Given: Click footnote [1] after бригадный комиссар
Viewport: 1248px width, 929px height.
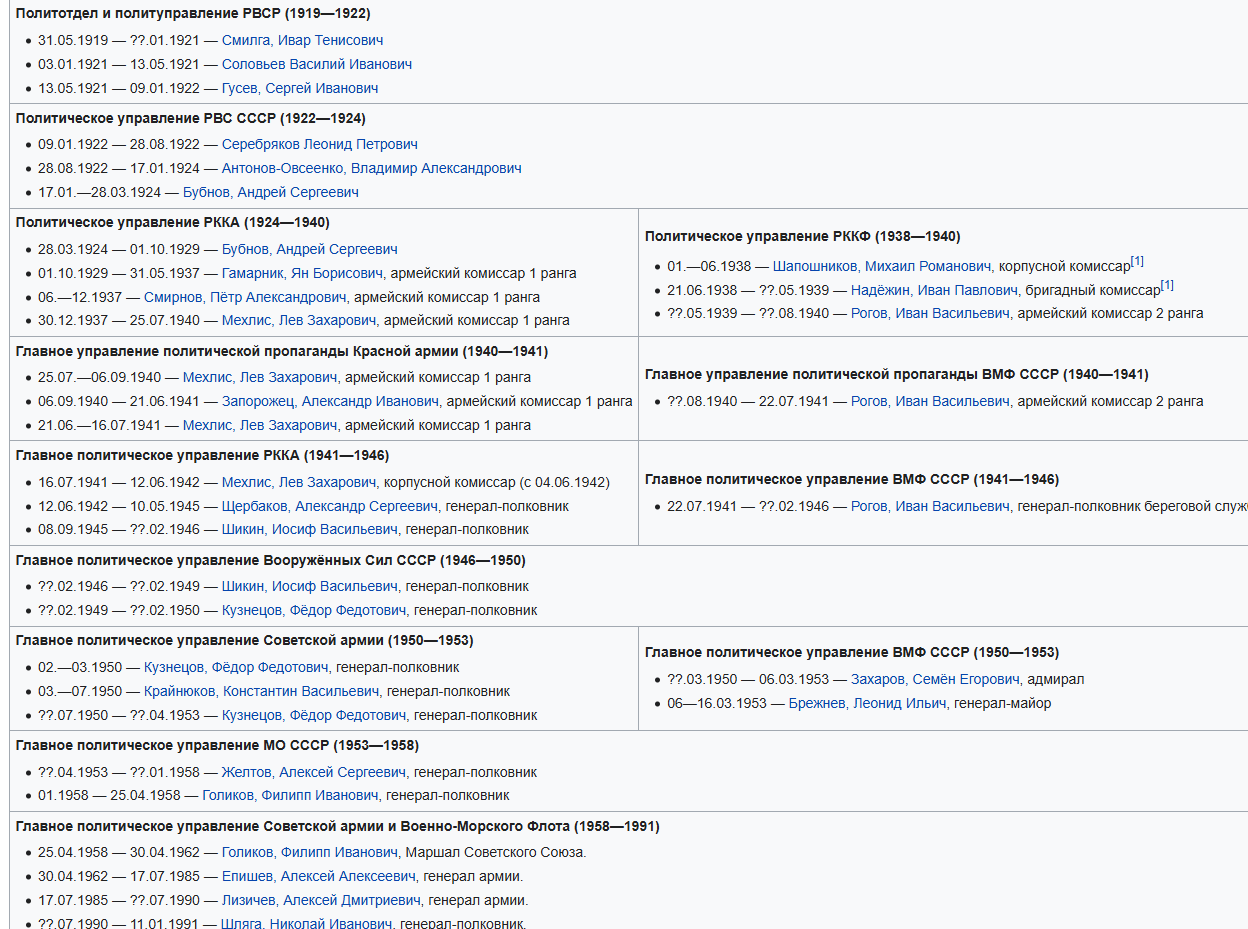Looking at the screenshot, I should coord(1167,286).
